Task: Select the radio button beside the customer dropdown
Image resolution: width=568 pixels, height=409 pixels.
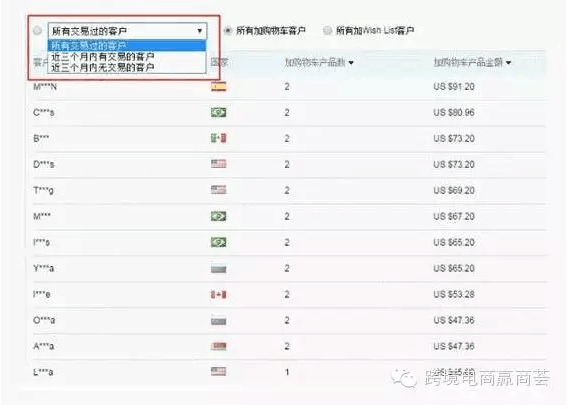Action: pyautogui.click(x=37, y=30)
